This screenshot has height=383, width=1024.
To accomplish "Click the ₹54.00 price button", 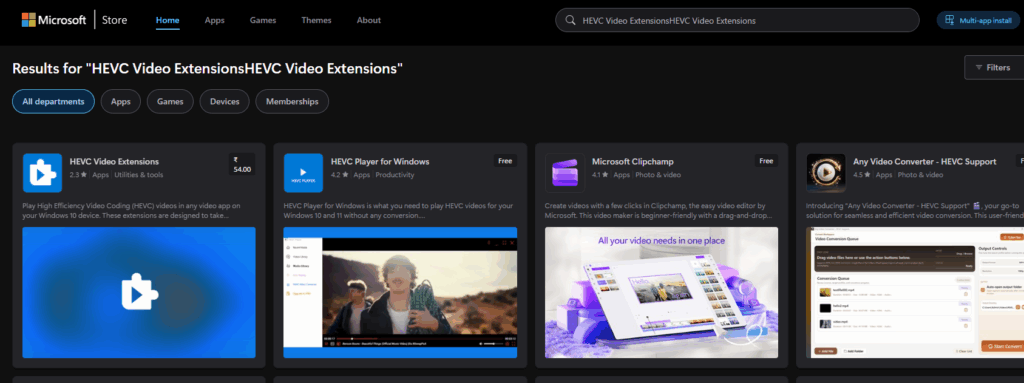I will pyautogui.click(x=242, y=165).
